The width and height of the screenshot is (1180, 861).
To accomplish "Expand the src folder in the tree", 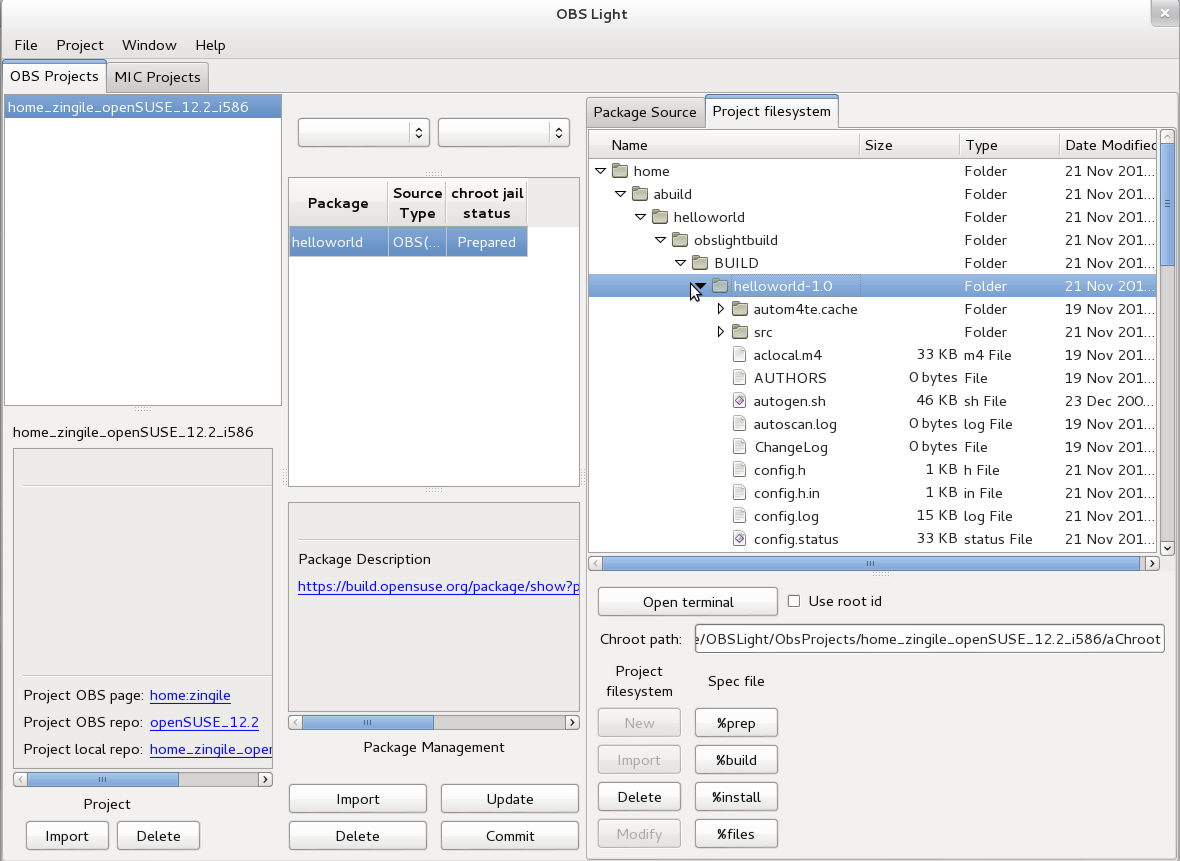I will [x=721, y=332].
